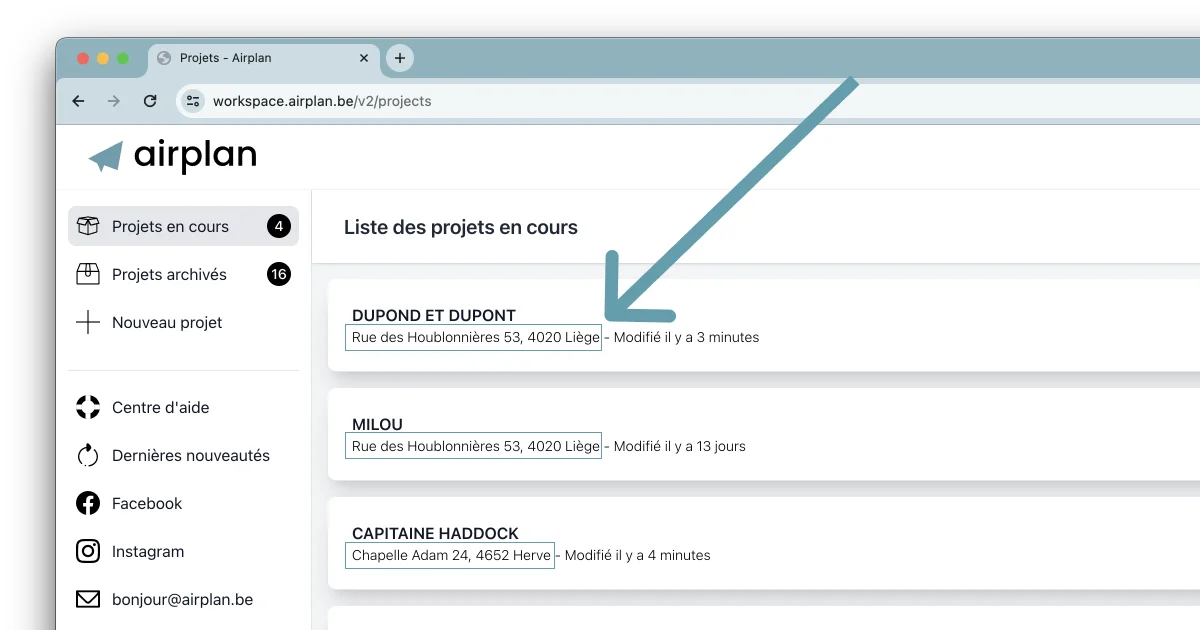Click the Dernières nouveautés refresh icon
1200x630 pixels.
click(x=88, y=455)
